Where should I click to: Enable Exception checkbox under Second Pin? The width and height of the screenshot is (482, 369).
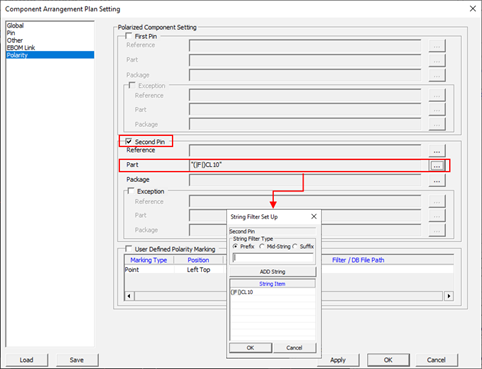(x=131, y=191)
